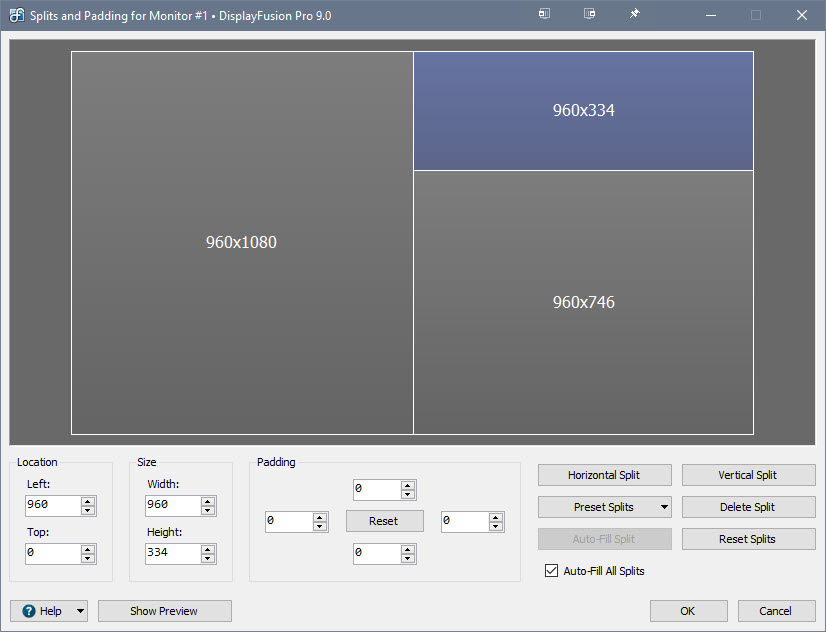Enable Auto-Fill All Splits
The height and width of the screenshot is (632, 826).
551,571
